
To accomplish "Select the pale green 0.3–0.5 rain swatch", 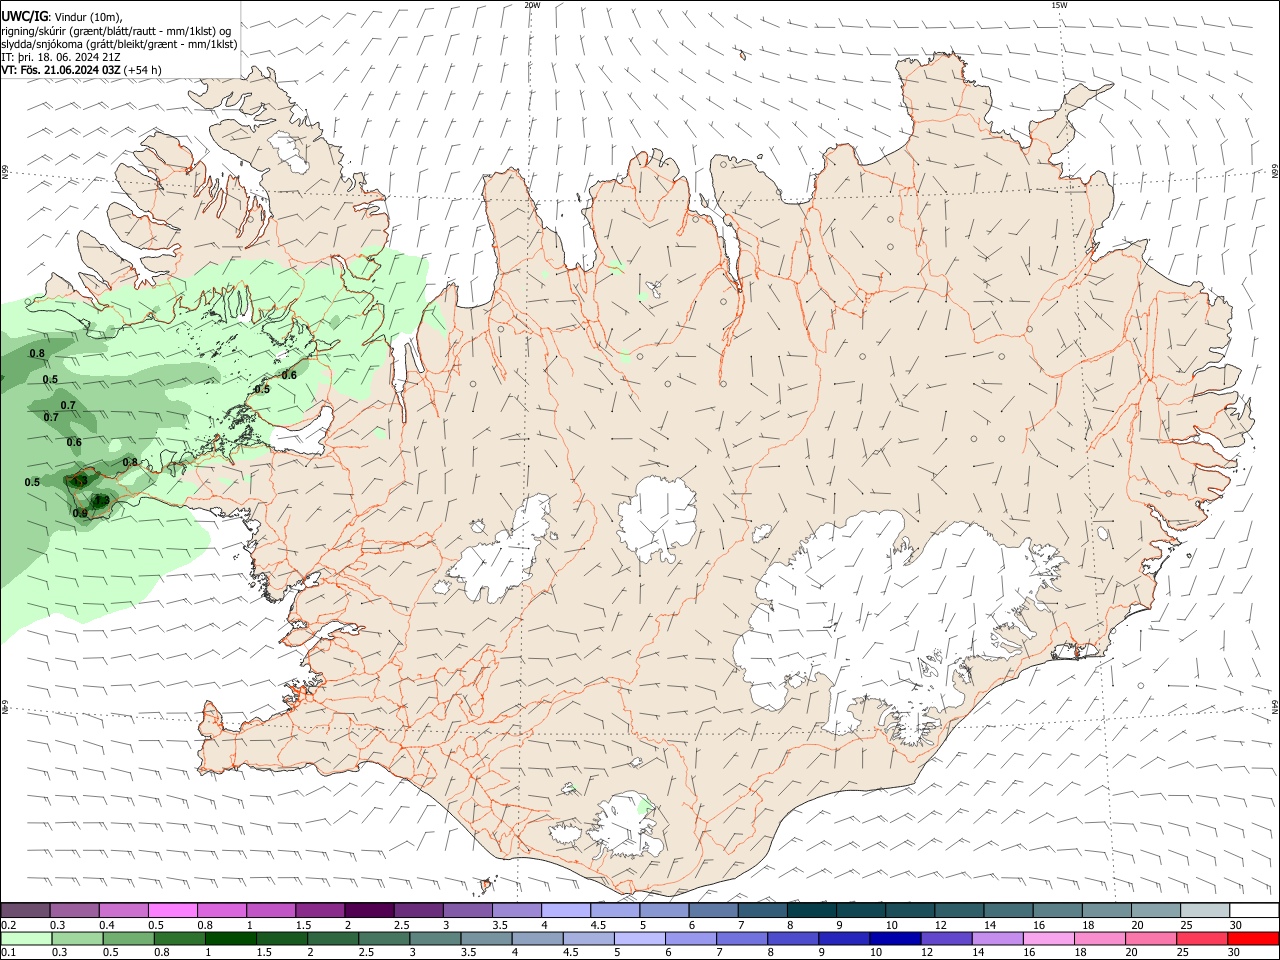I will [x=77, y=938].
